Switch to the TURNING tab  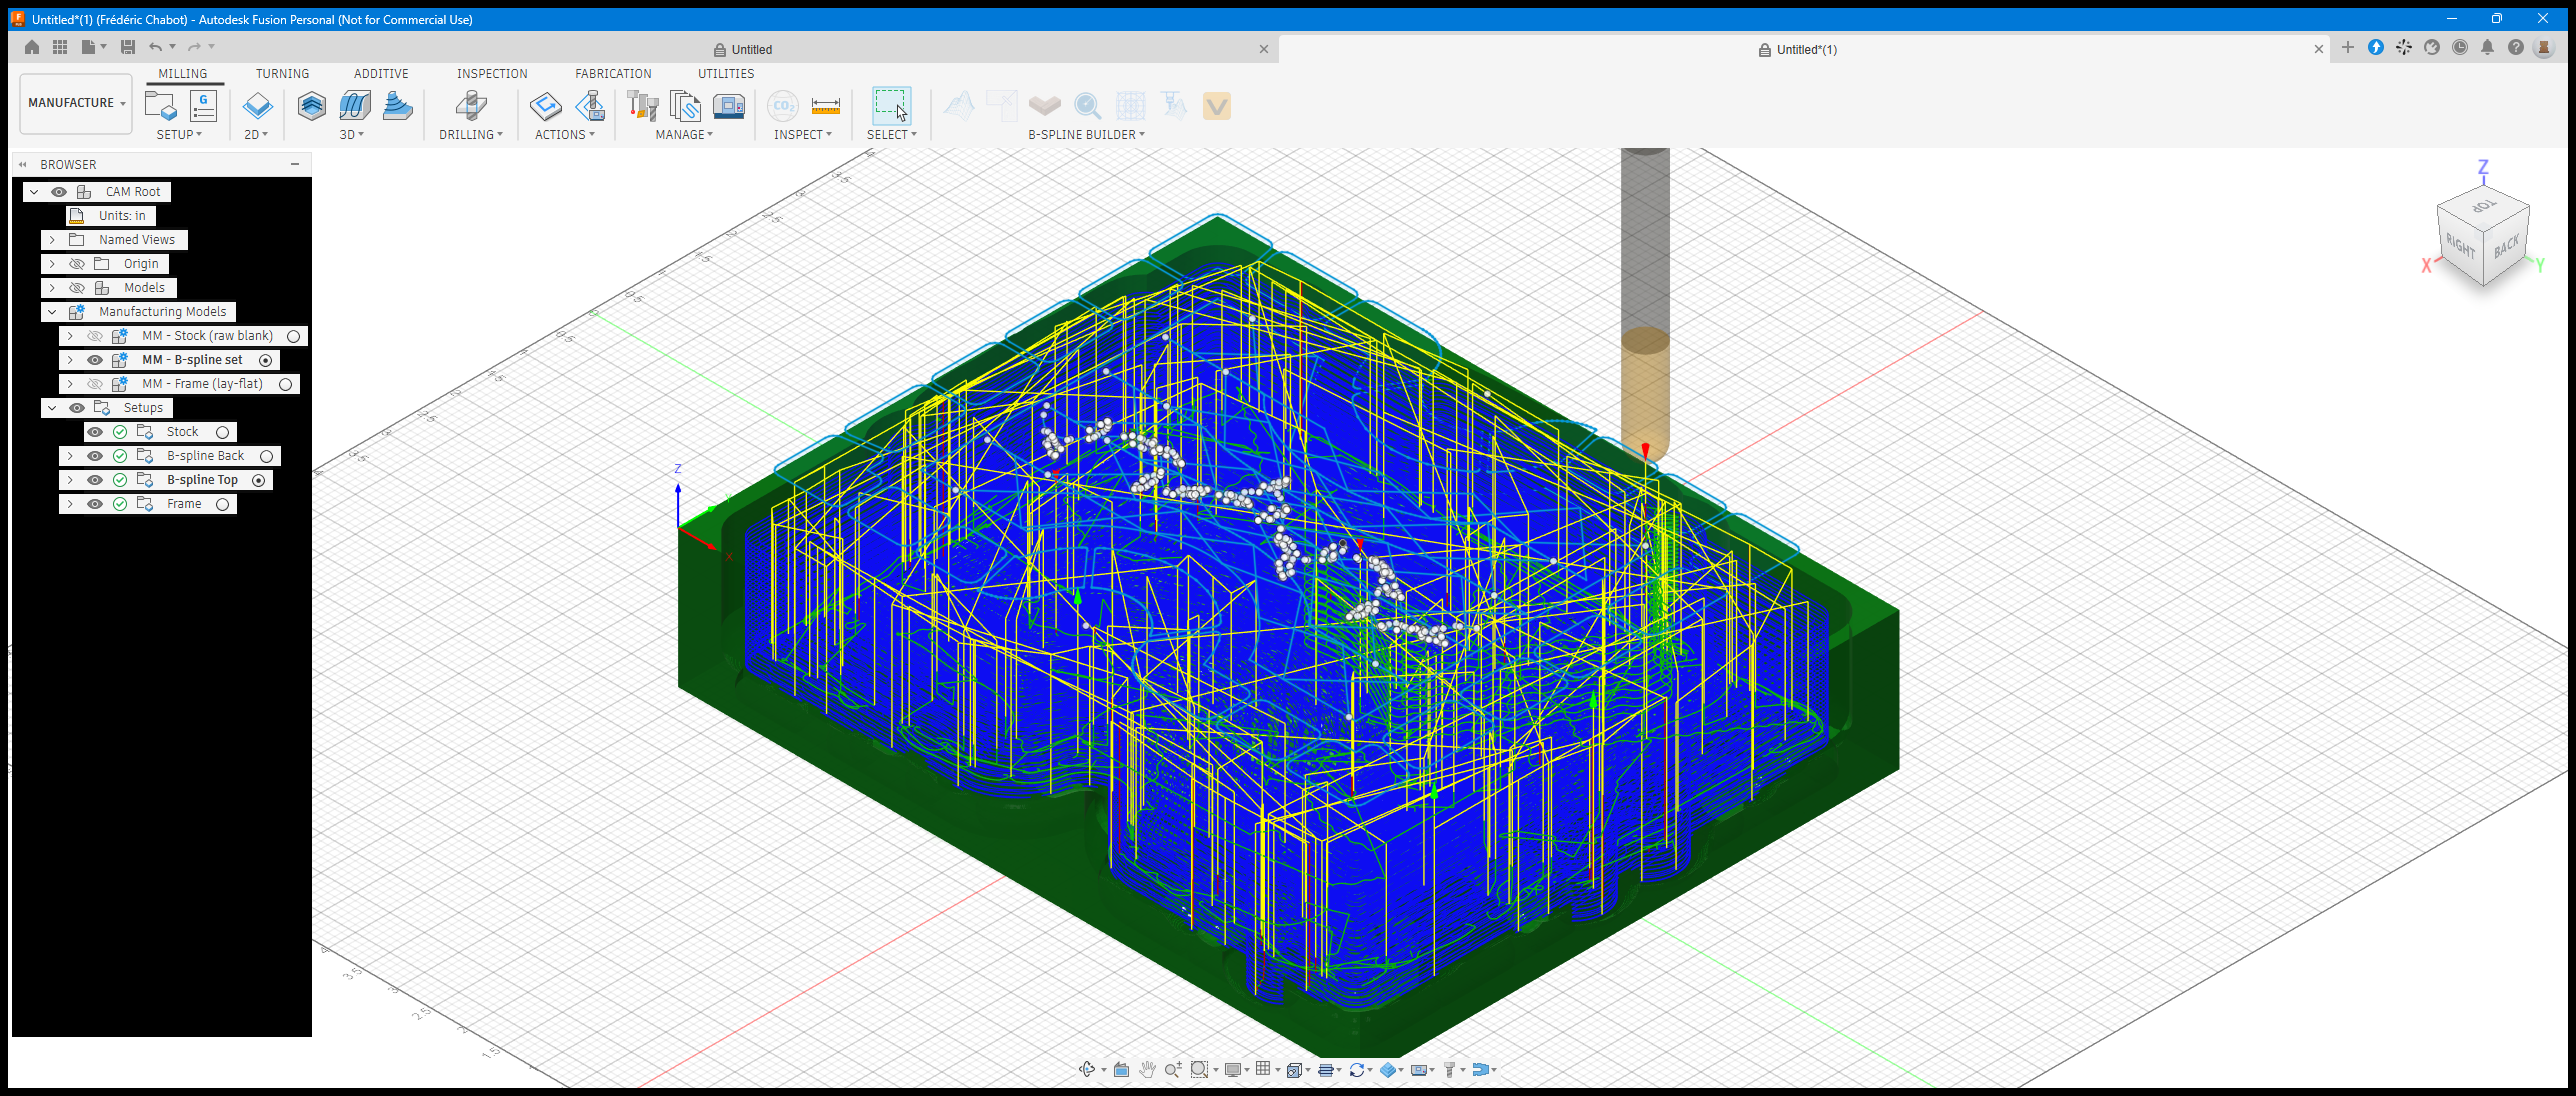coord(282,74)
